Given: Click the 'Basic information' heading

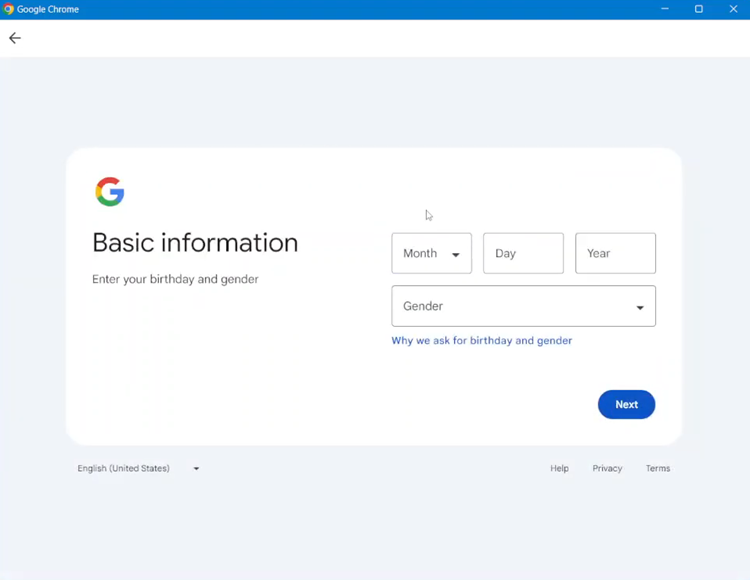Looking at the screenshot, I should pyautogui.click(x=195, y=242).
